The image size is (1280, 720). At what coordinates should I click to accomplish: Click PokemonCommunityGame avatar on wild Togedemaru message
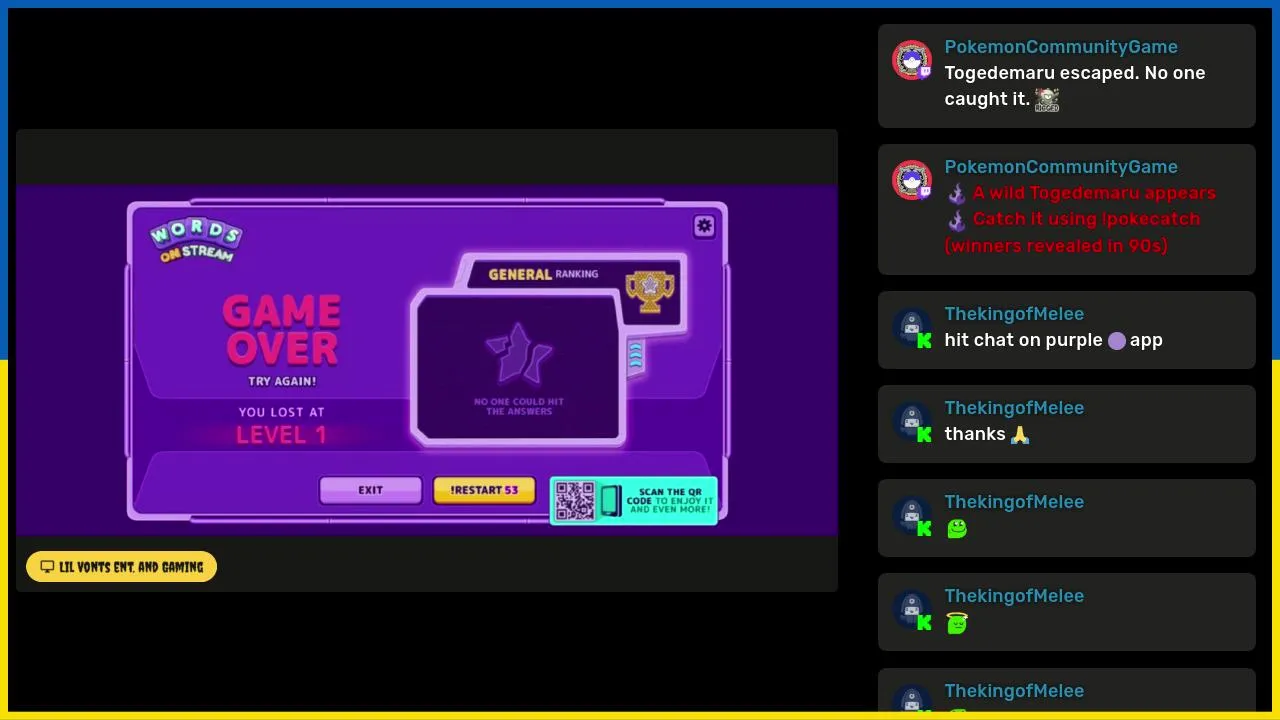click(x=912, y=181)
